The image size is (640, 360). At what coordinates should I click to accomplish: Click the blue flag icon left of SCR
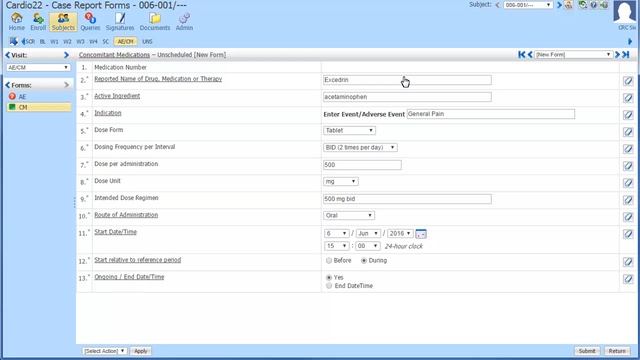13,41
